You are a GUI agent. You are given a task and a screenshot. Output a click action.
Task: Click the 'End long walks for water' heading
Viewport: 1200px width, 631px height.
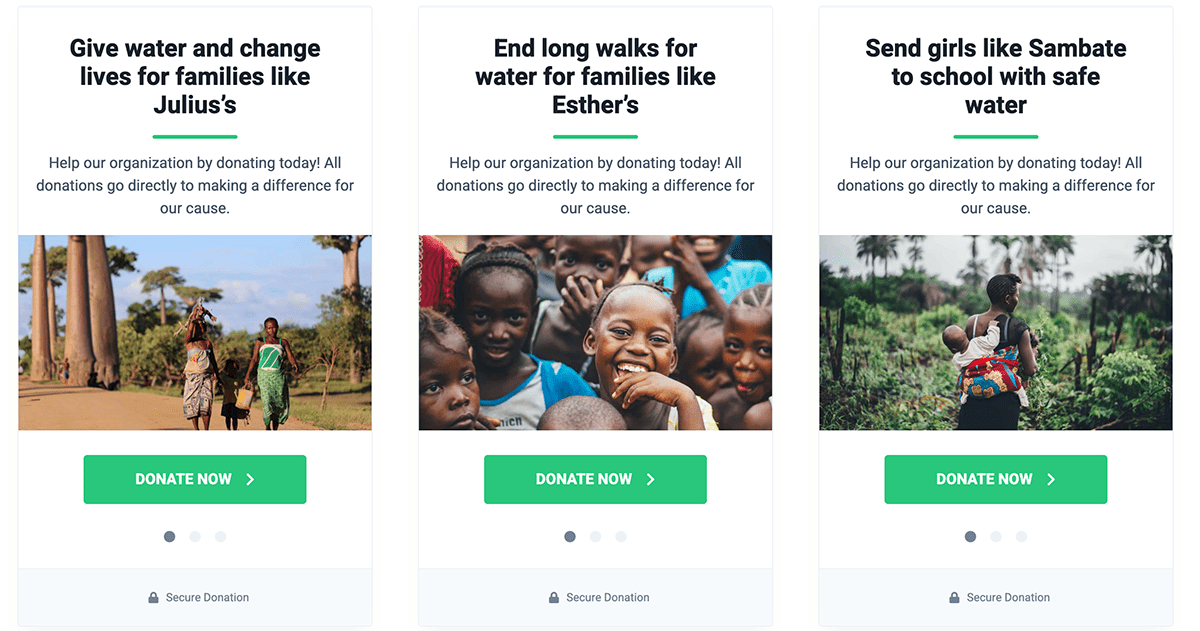point(595,76)
